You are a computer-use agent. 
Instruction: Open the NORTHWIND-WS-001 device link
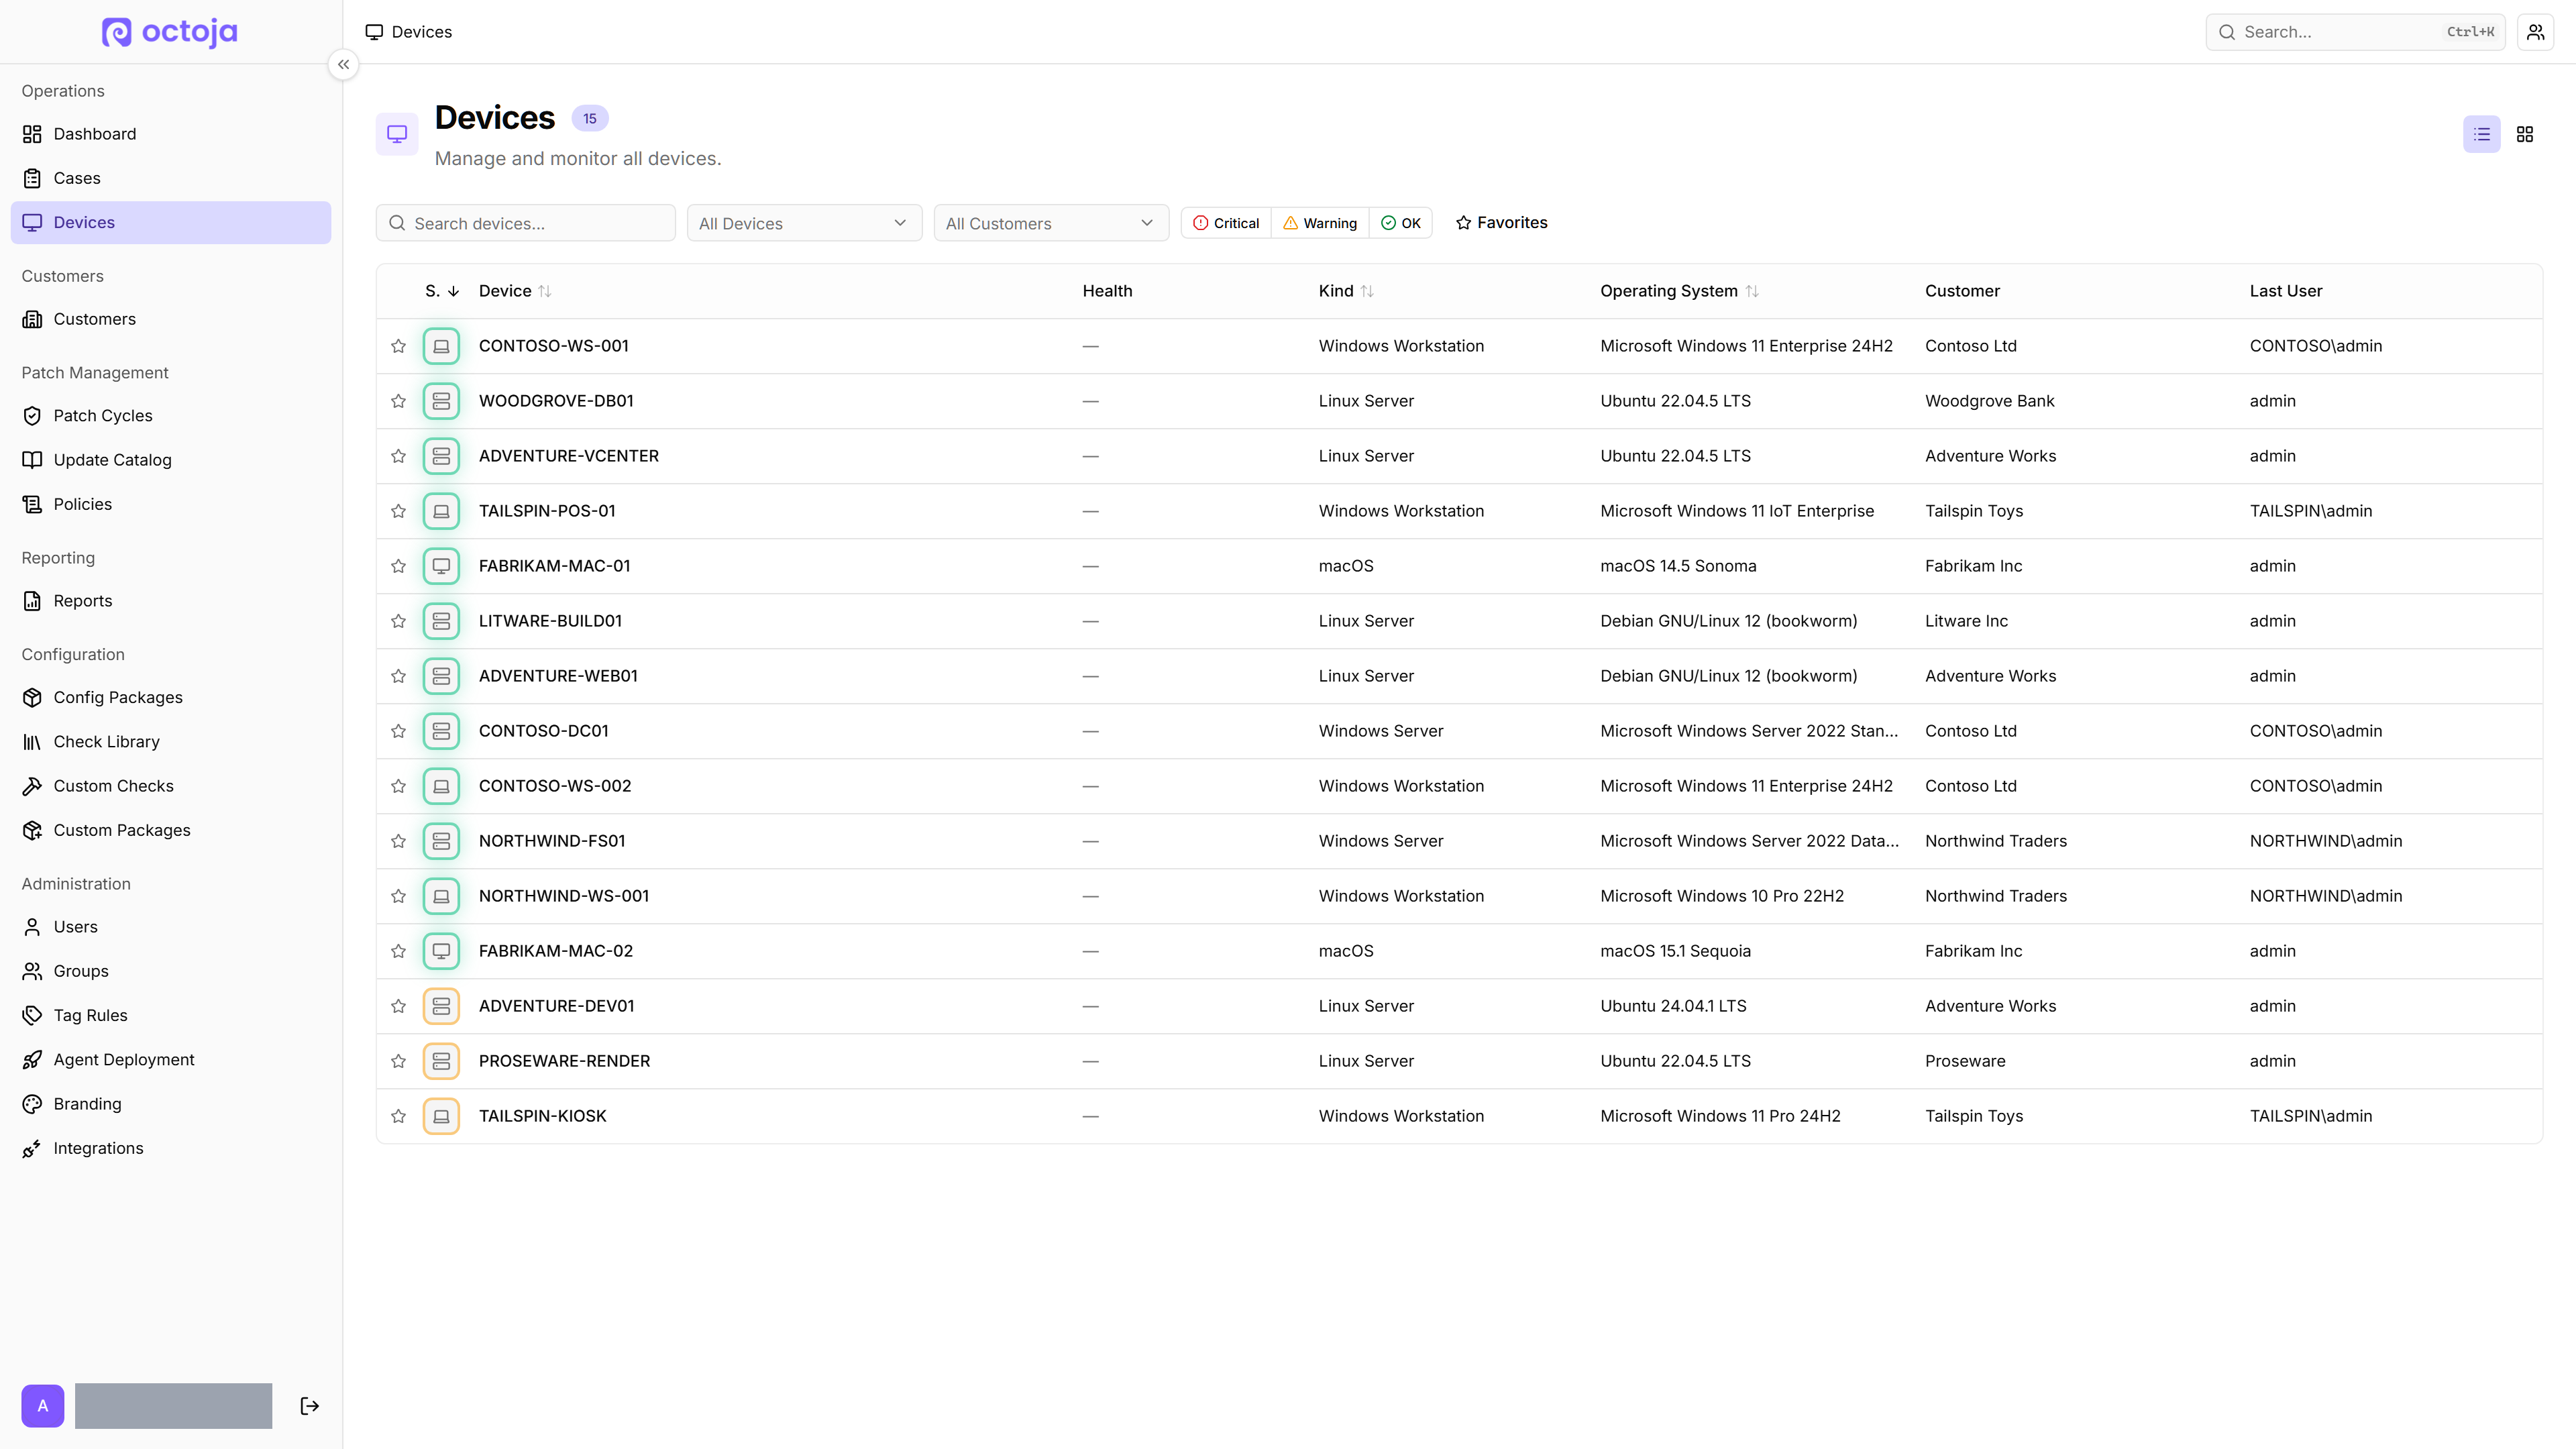pos(564,896)
